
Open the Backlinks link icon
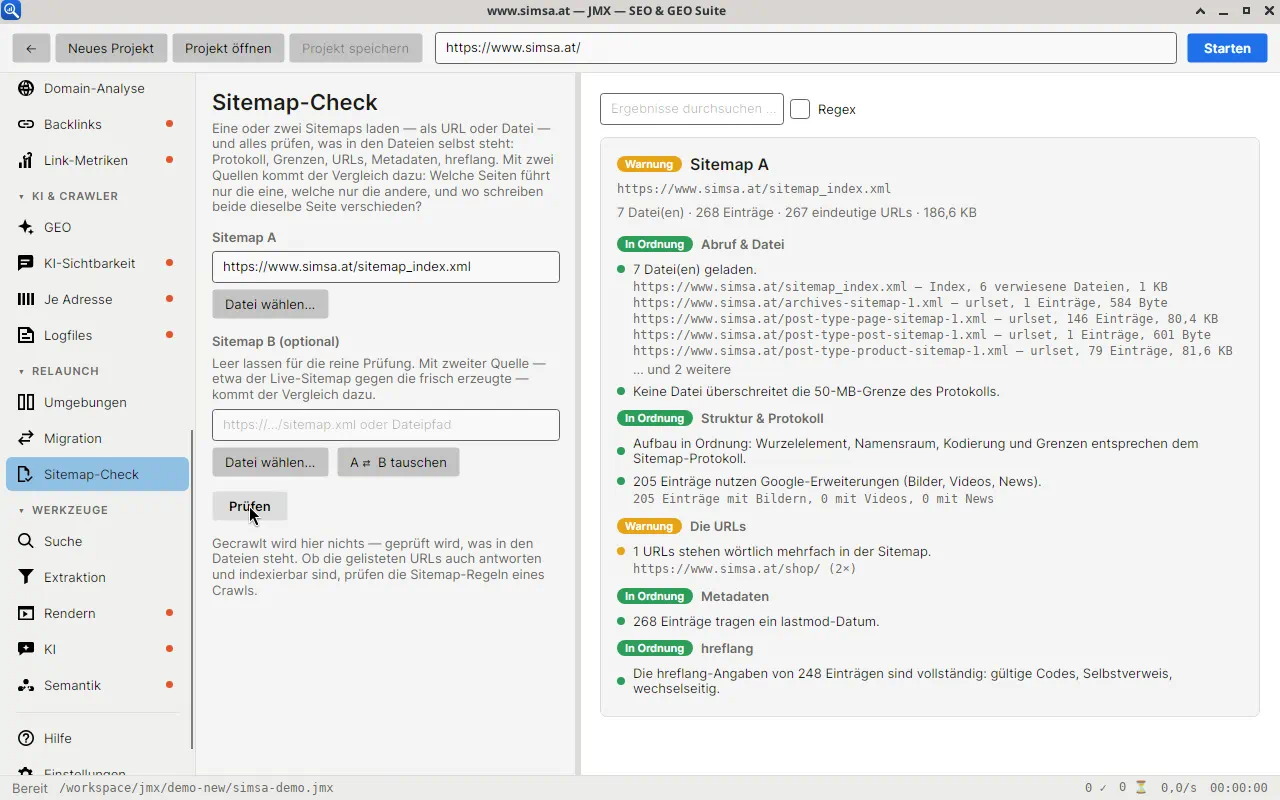tap(26, 124)
